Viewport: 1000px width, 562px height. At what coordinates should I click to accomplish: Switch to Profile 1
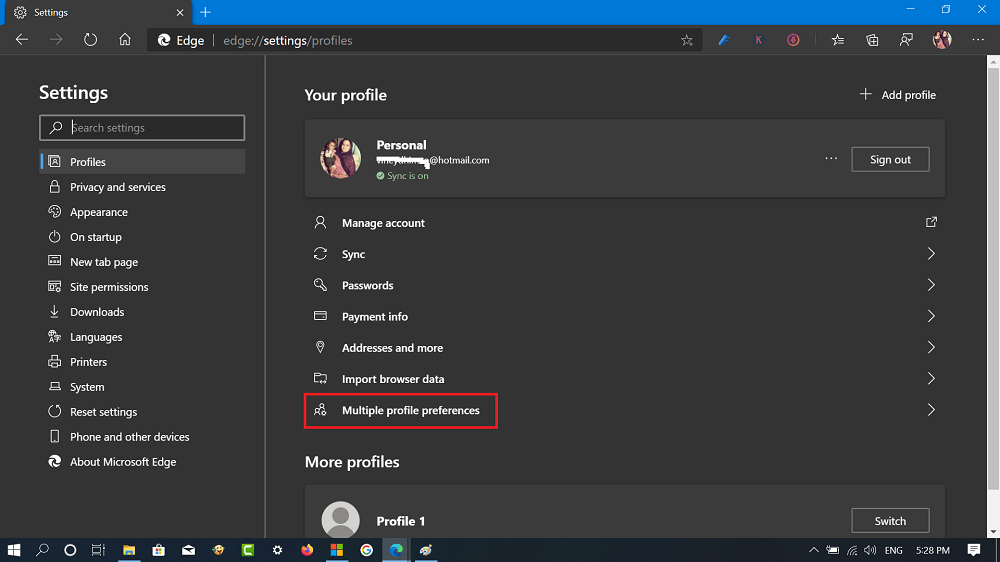click(890, 521)
